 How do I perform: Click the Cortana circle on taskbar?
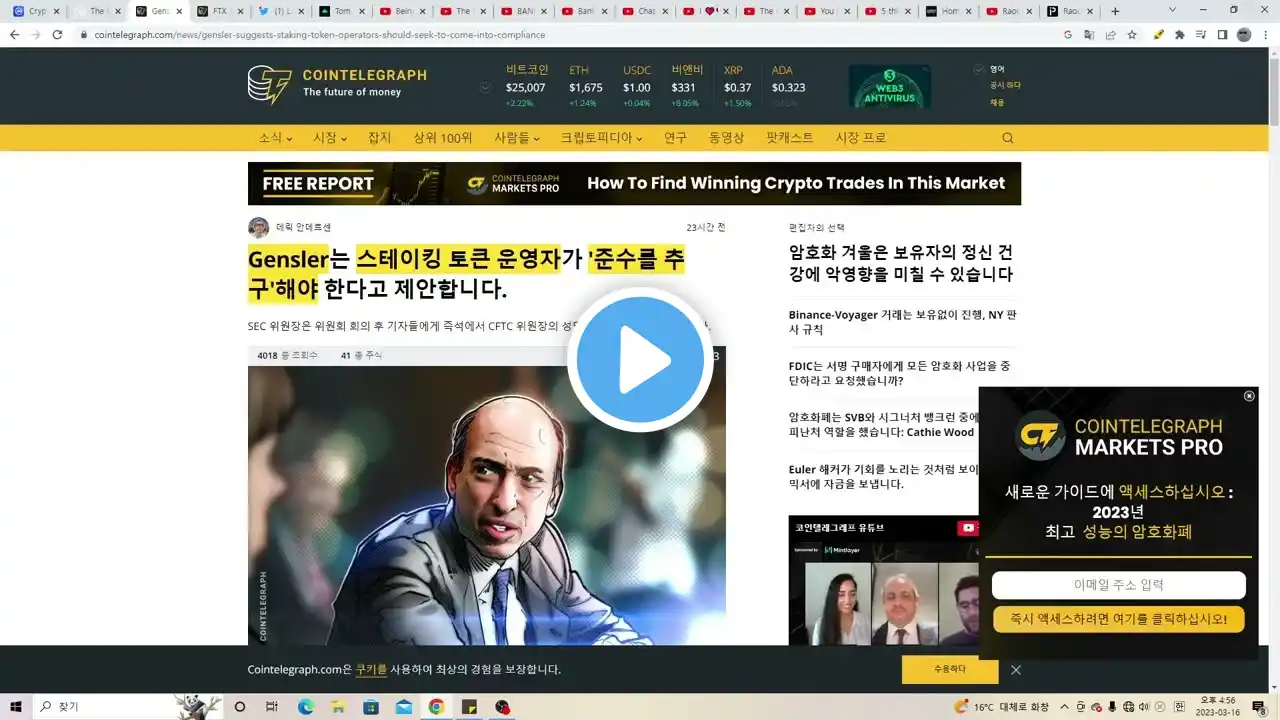click(239, 706)
